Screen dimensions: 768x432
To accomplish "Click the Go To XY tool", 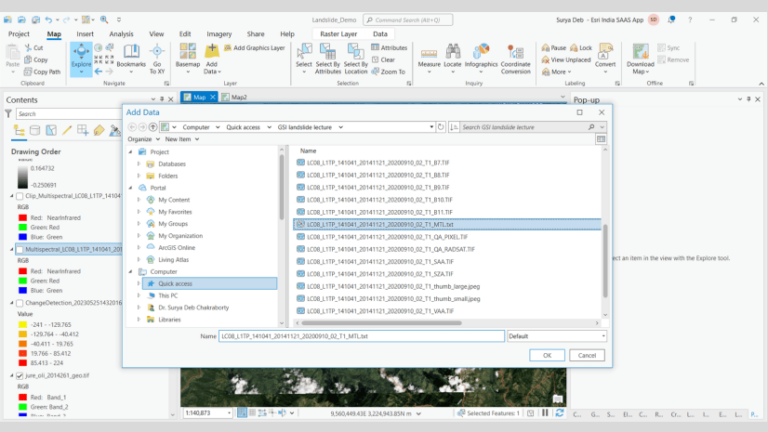I will coord(157,59).
